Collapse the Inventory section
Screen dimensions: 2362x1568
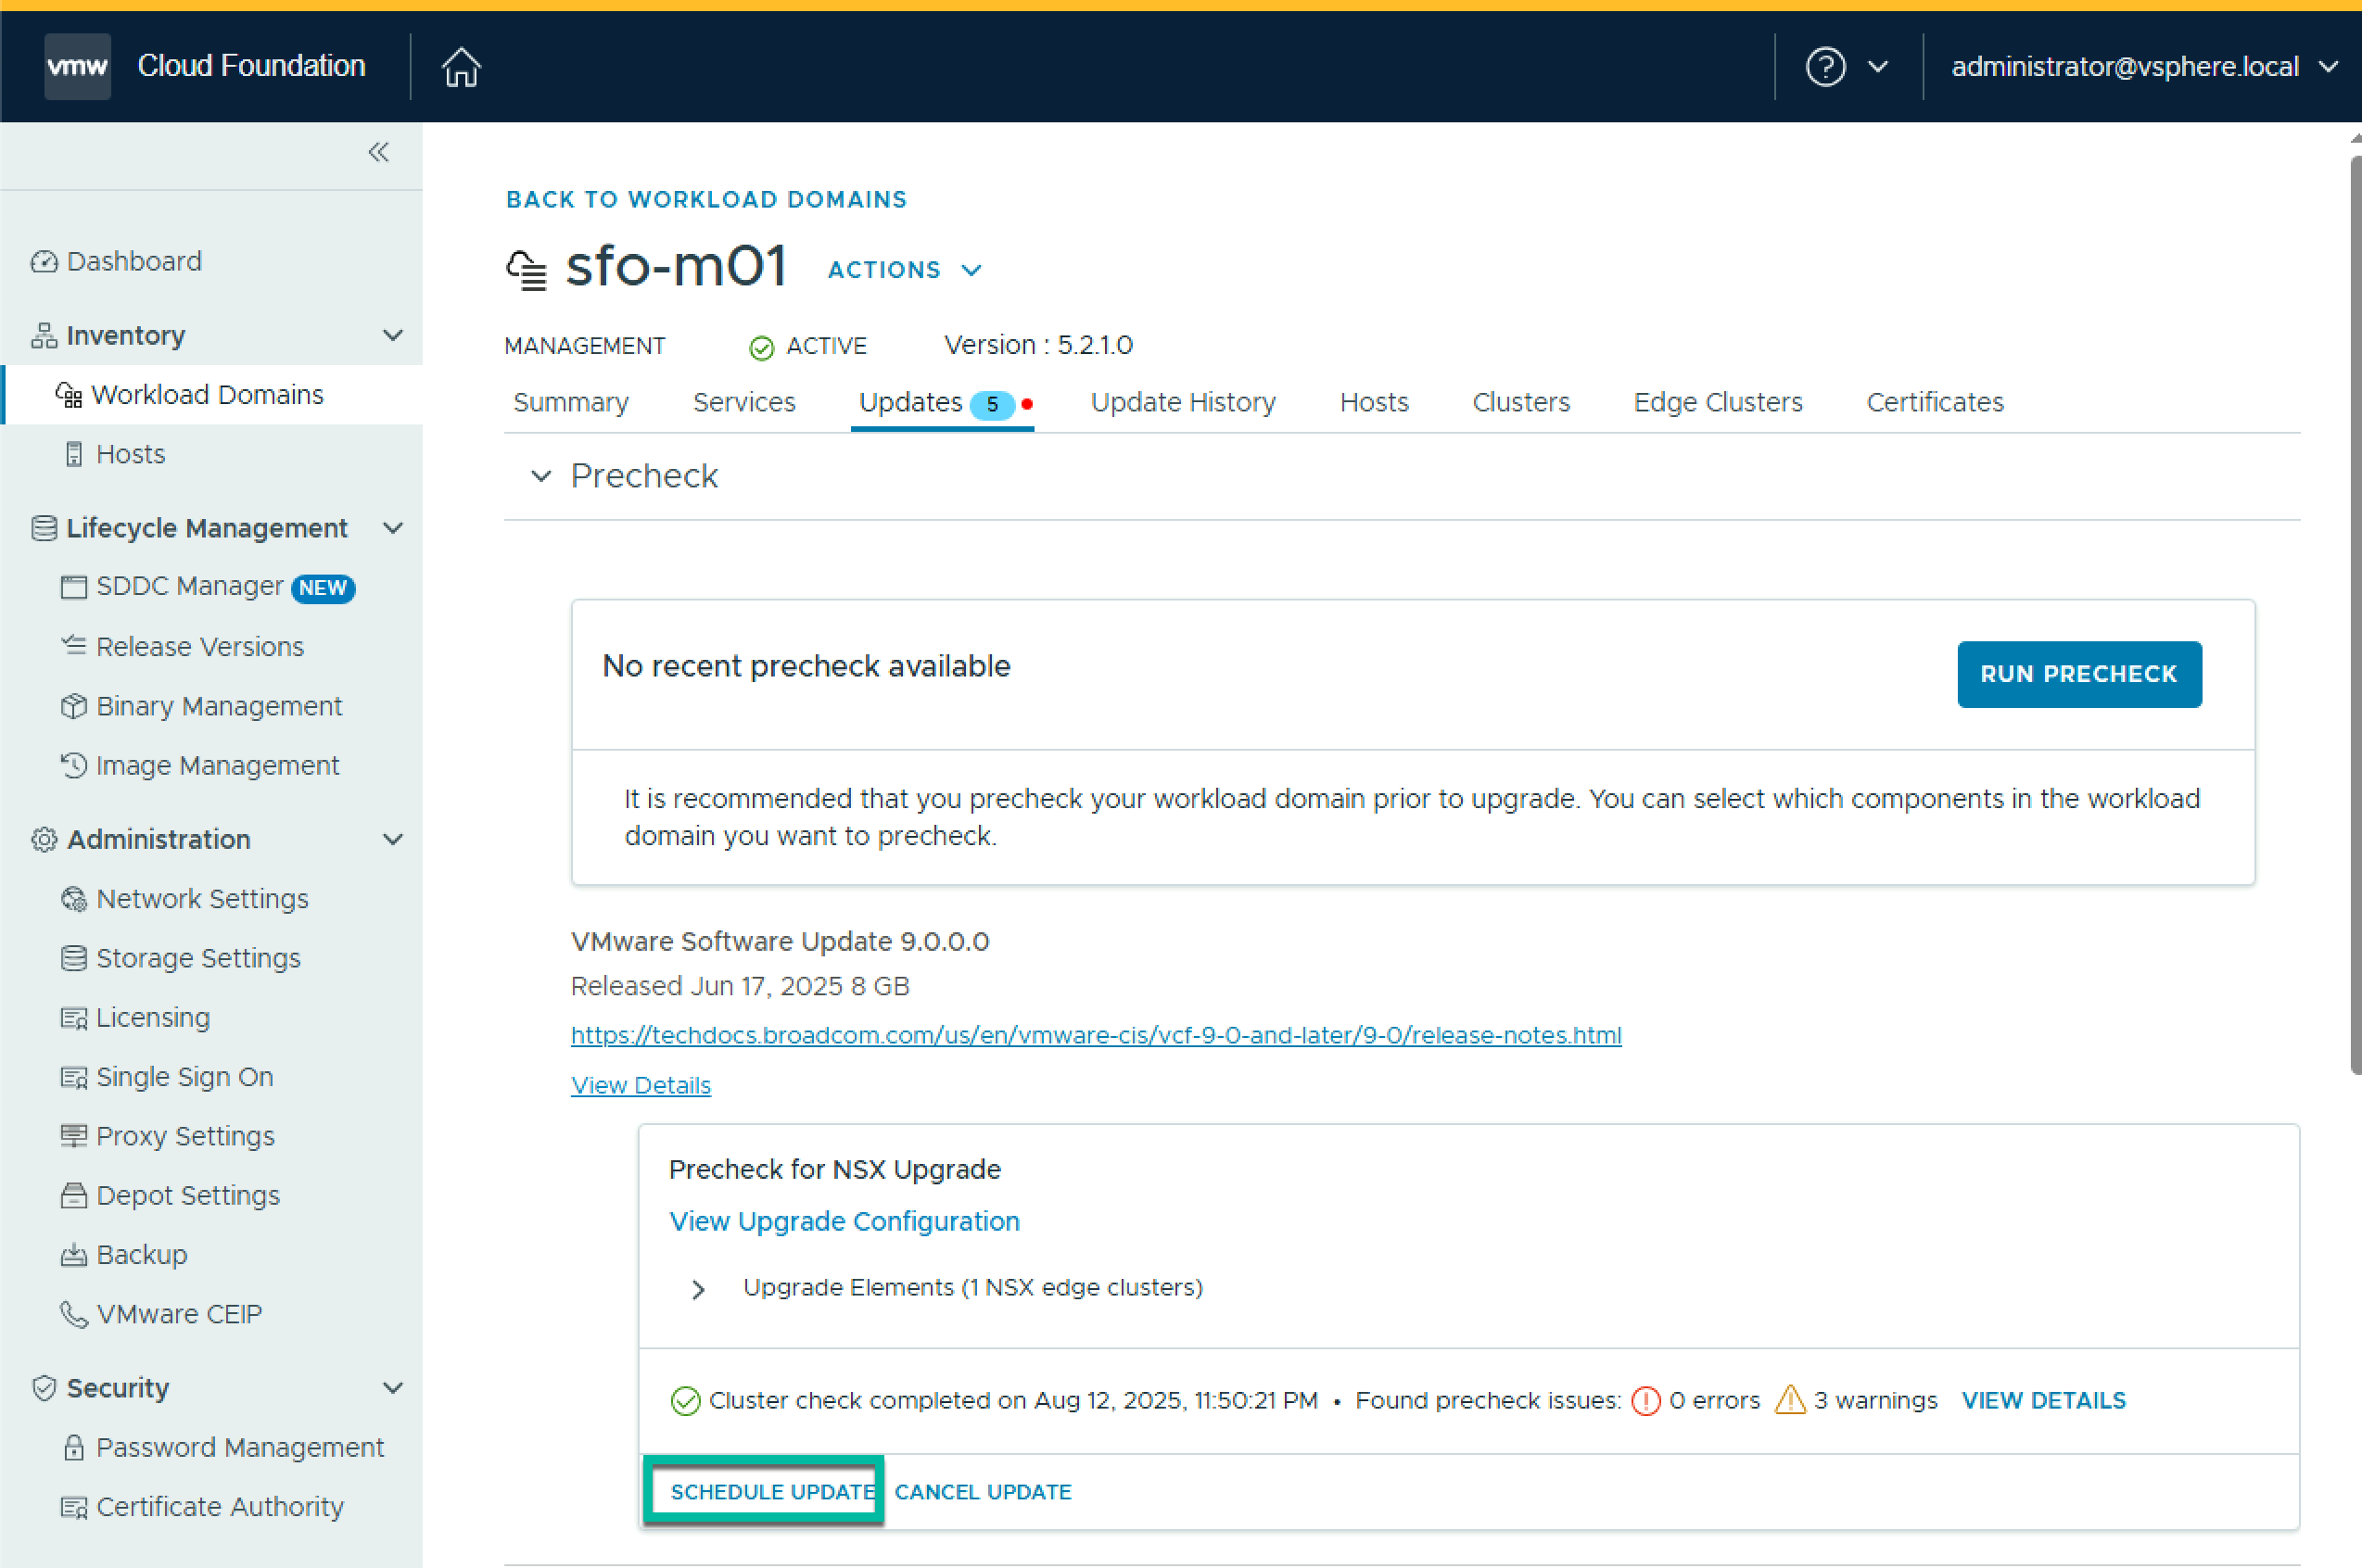[393, 335]
